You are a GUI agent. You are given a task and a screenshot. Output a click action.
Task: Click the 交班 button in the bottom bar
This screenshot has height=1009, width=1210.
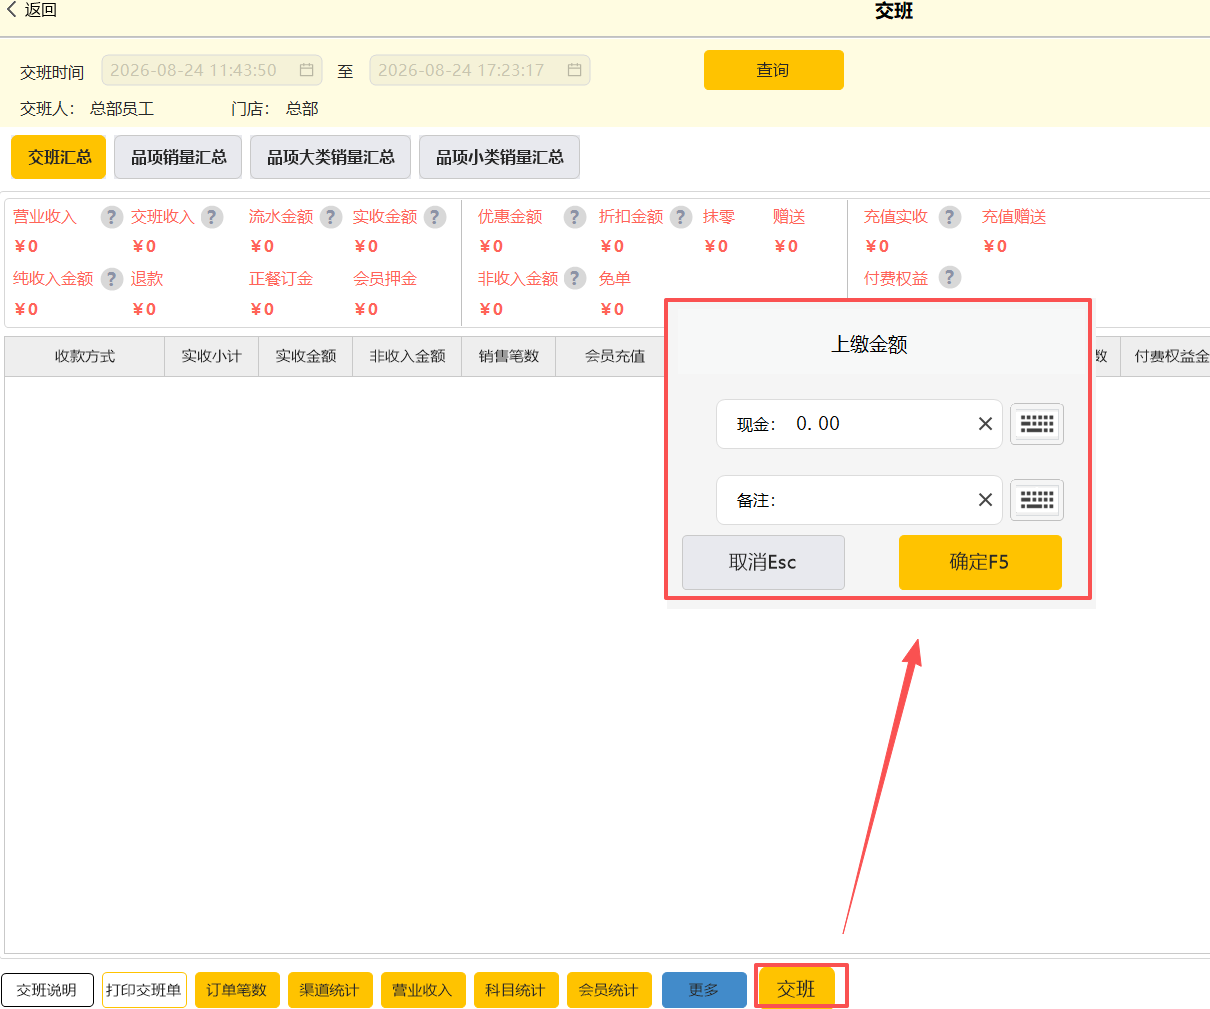pyautogui.click(x=797, y=989)
